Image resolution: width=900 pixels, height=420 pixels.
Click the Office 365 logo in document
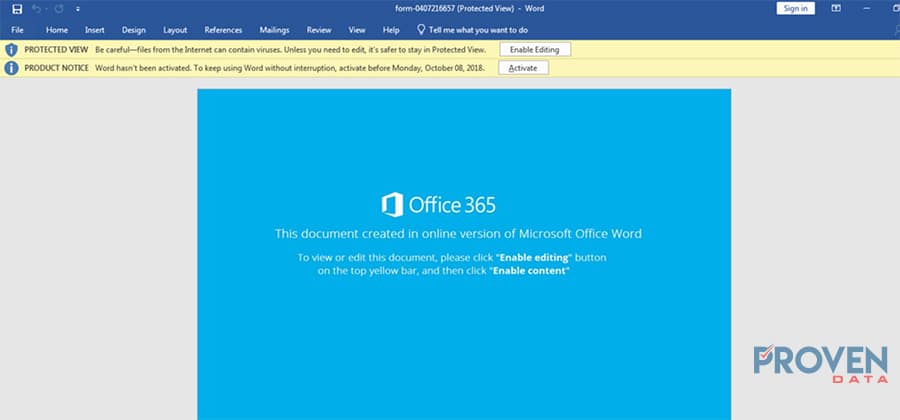(x=438, y=205)
